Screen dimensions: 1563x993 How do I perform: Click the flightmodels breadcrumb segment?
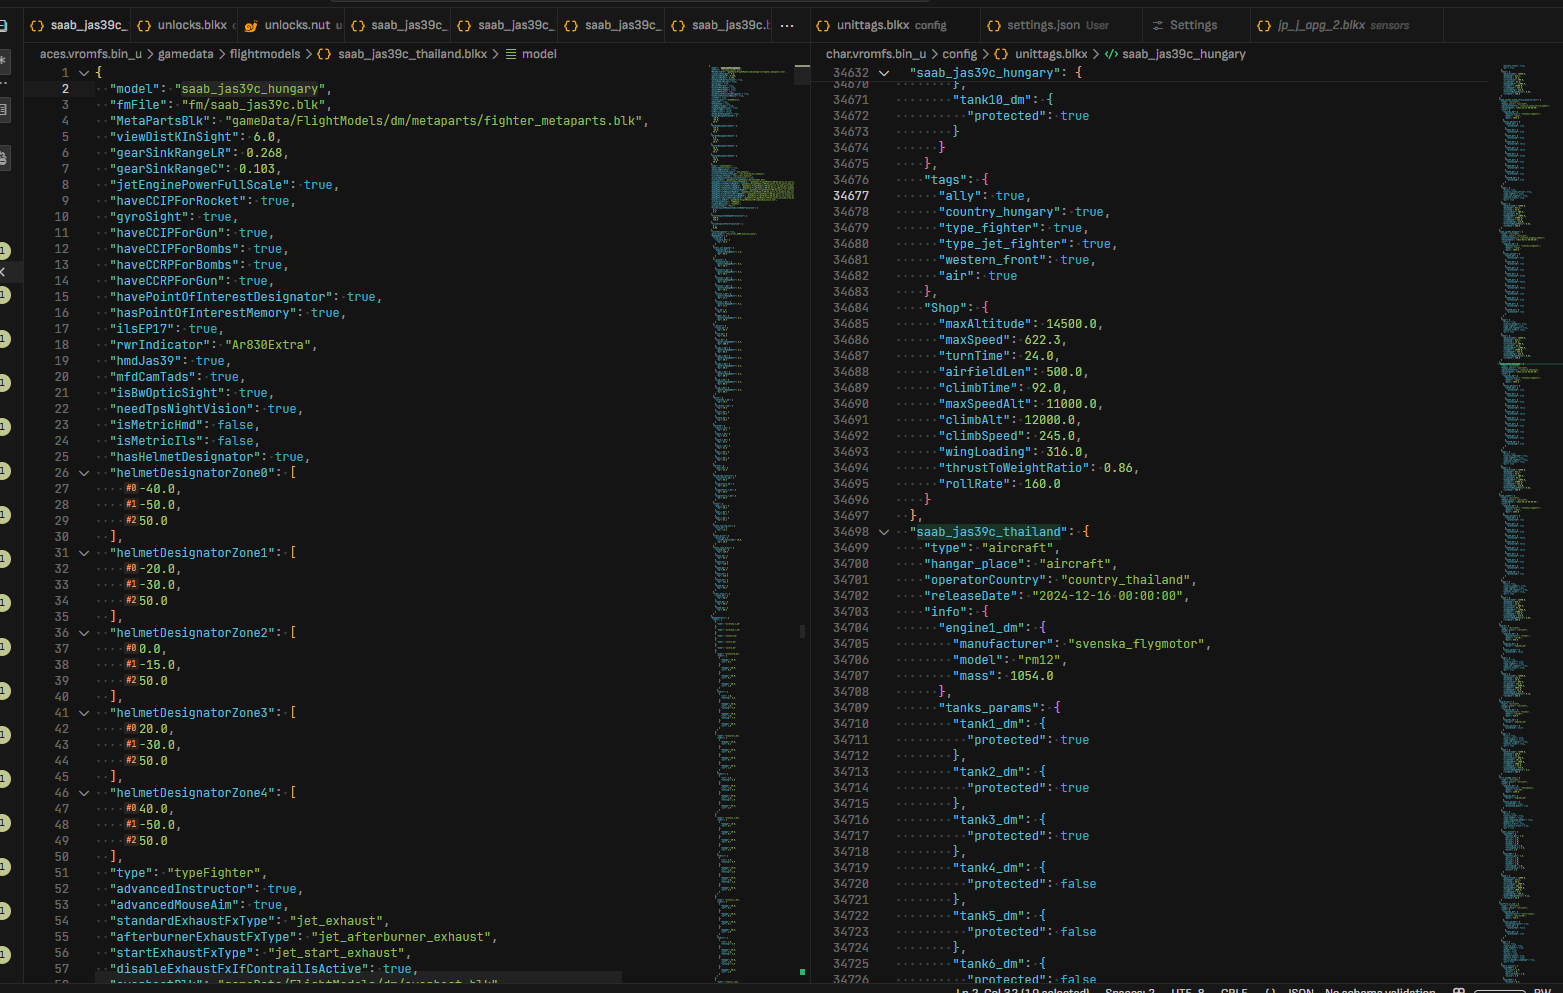[x=264, y=54]
